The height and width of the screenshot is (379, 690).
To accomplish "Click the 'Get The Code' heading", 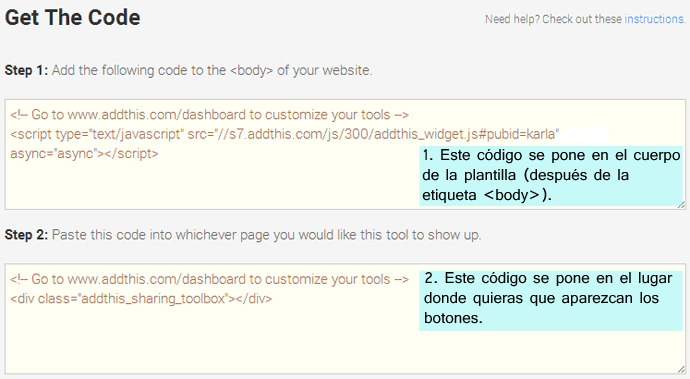I will tap(73, 18).
